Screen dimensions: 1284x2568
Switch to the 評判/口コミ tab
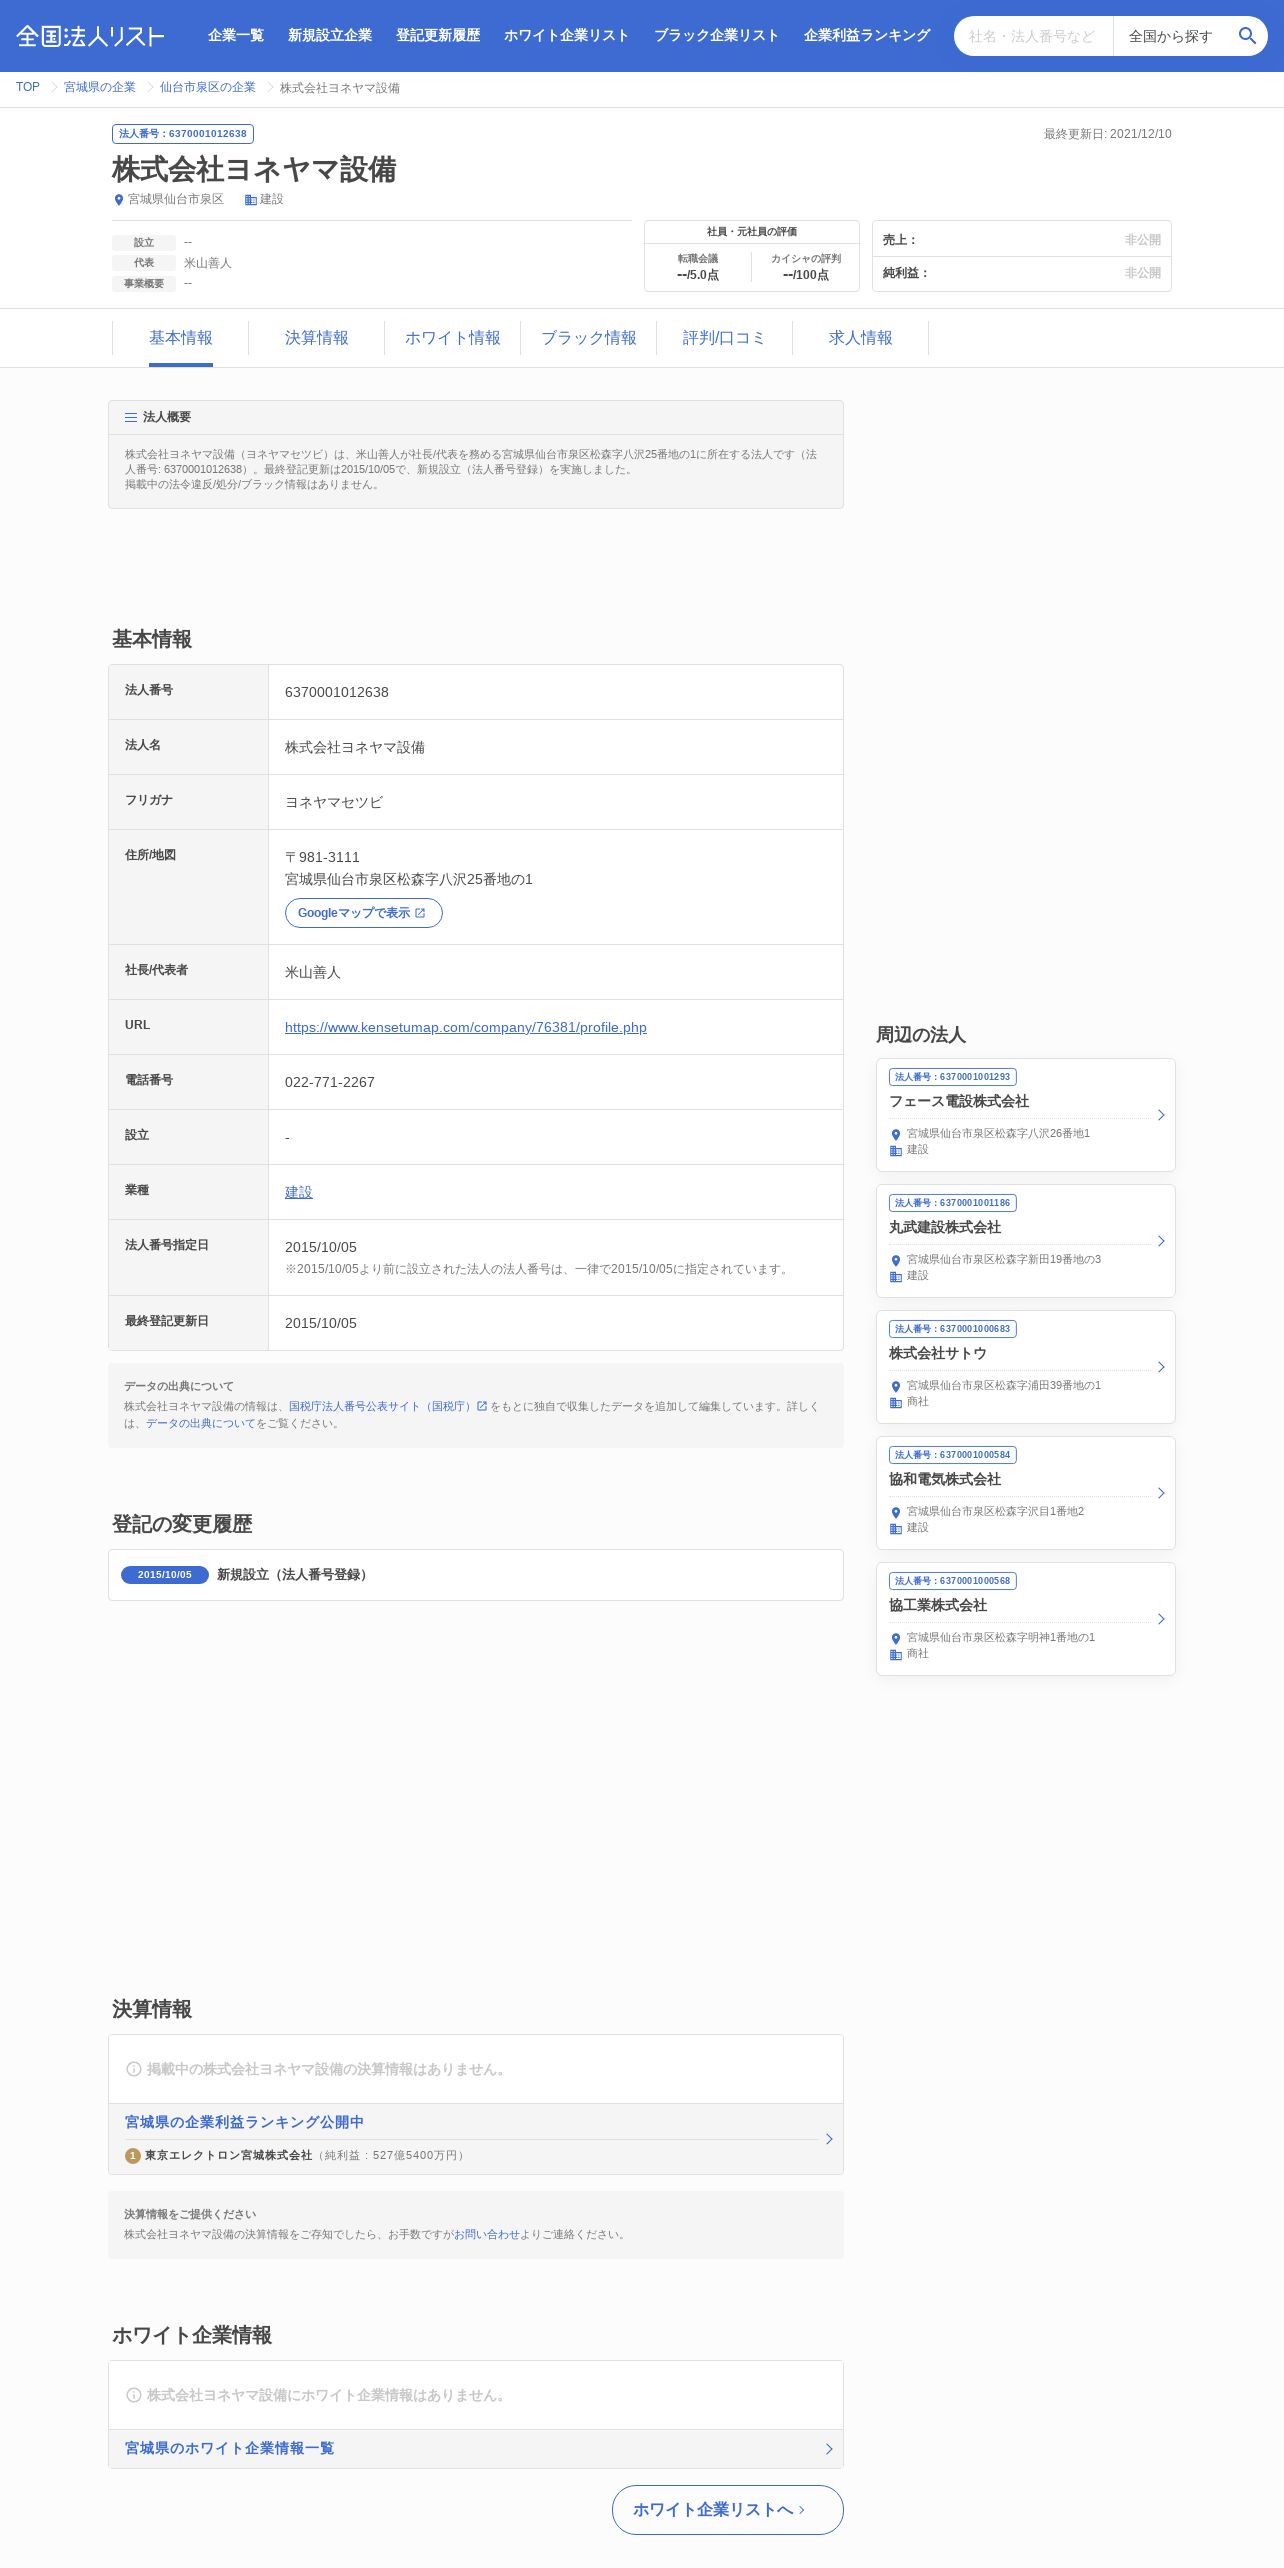pyautogui.click(x=725, y=338)
